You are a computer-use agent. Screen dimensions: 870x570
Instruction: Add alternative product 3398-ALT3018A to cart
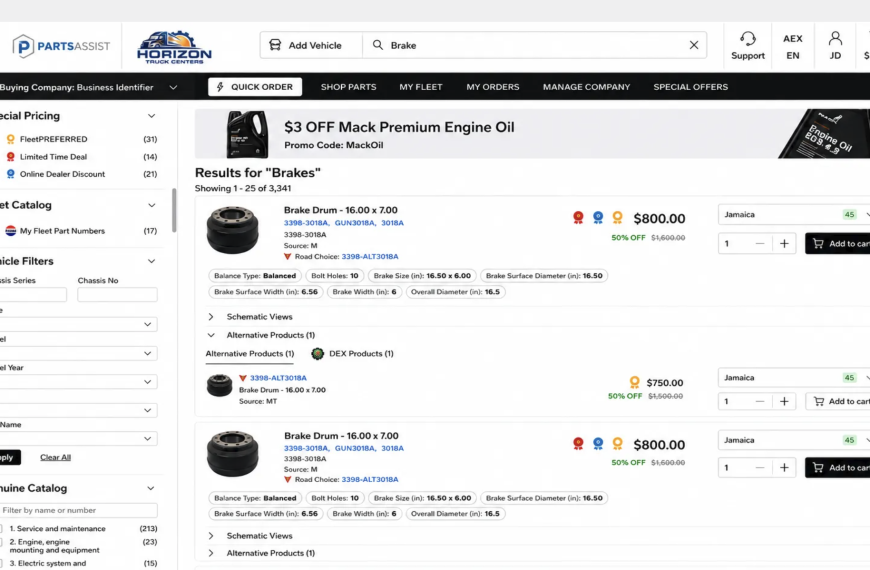pyautogui.click(x=837, y=401)
